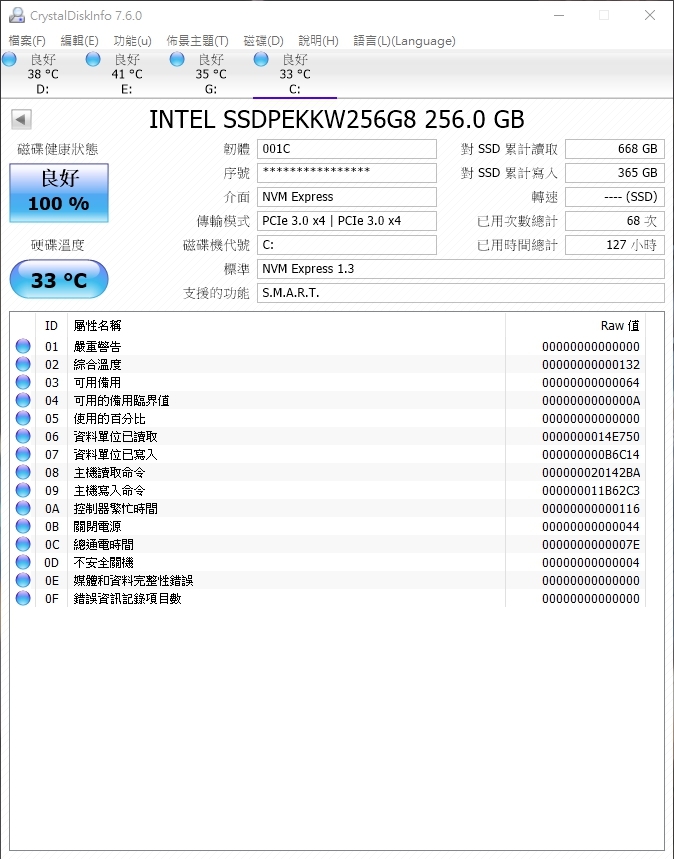The height and width of the screenshot is (859, 674).
Task: Click status orb for attribute 0F 錯誤資訊記錄項目數
Action: point(23,598)
